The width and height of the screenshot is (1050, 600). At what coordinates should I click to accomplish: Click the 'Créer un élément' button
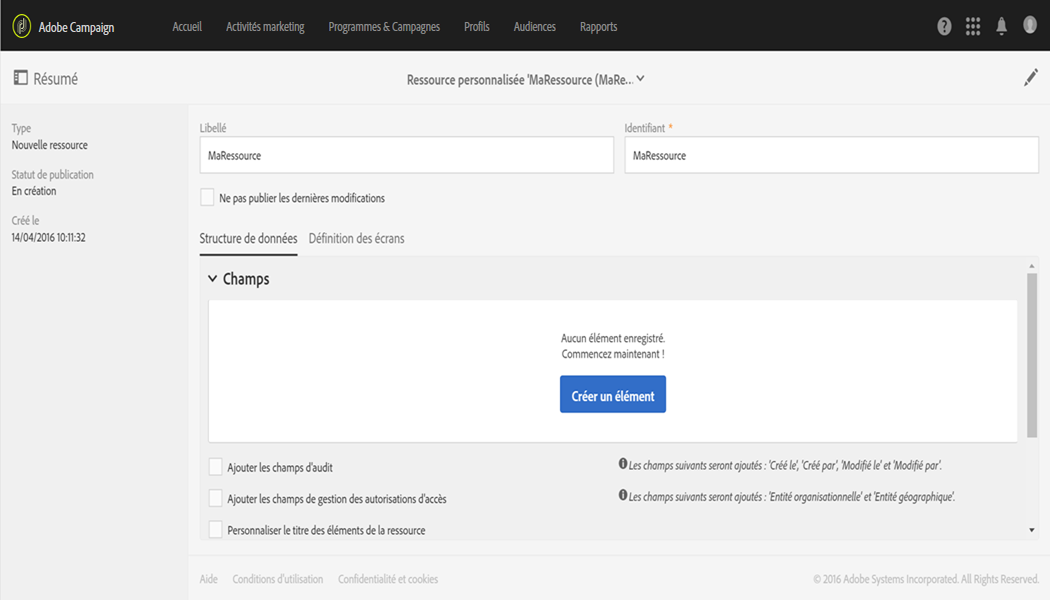(612, 395)
